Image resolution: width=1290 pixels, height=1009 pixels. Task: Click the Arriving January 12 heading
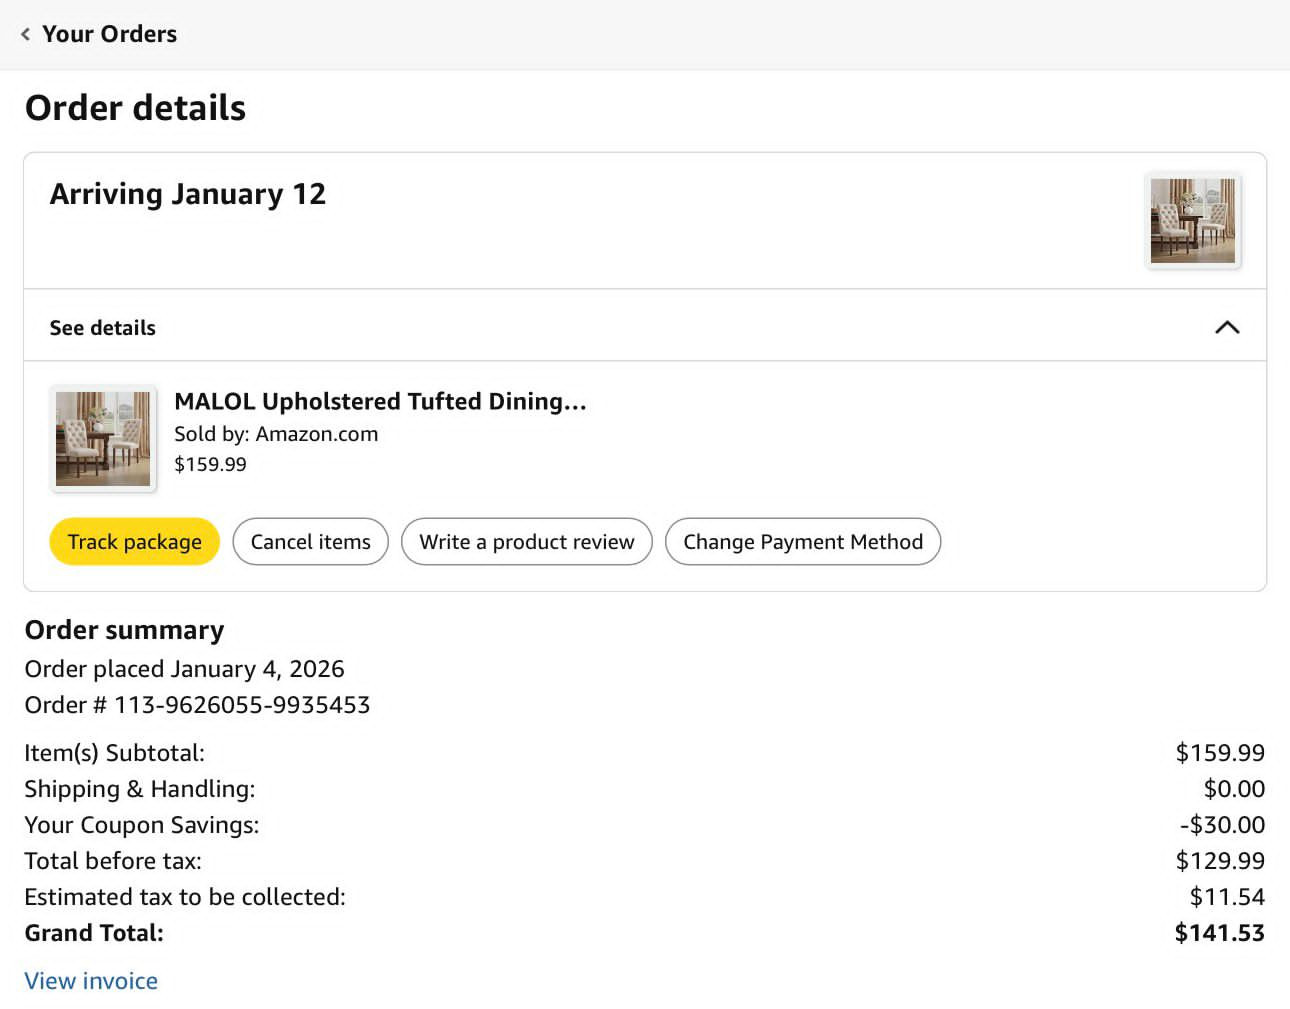pyautogui.click(x=188, y=194)
